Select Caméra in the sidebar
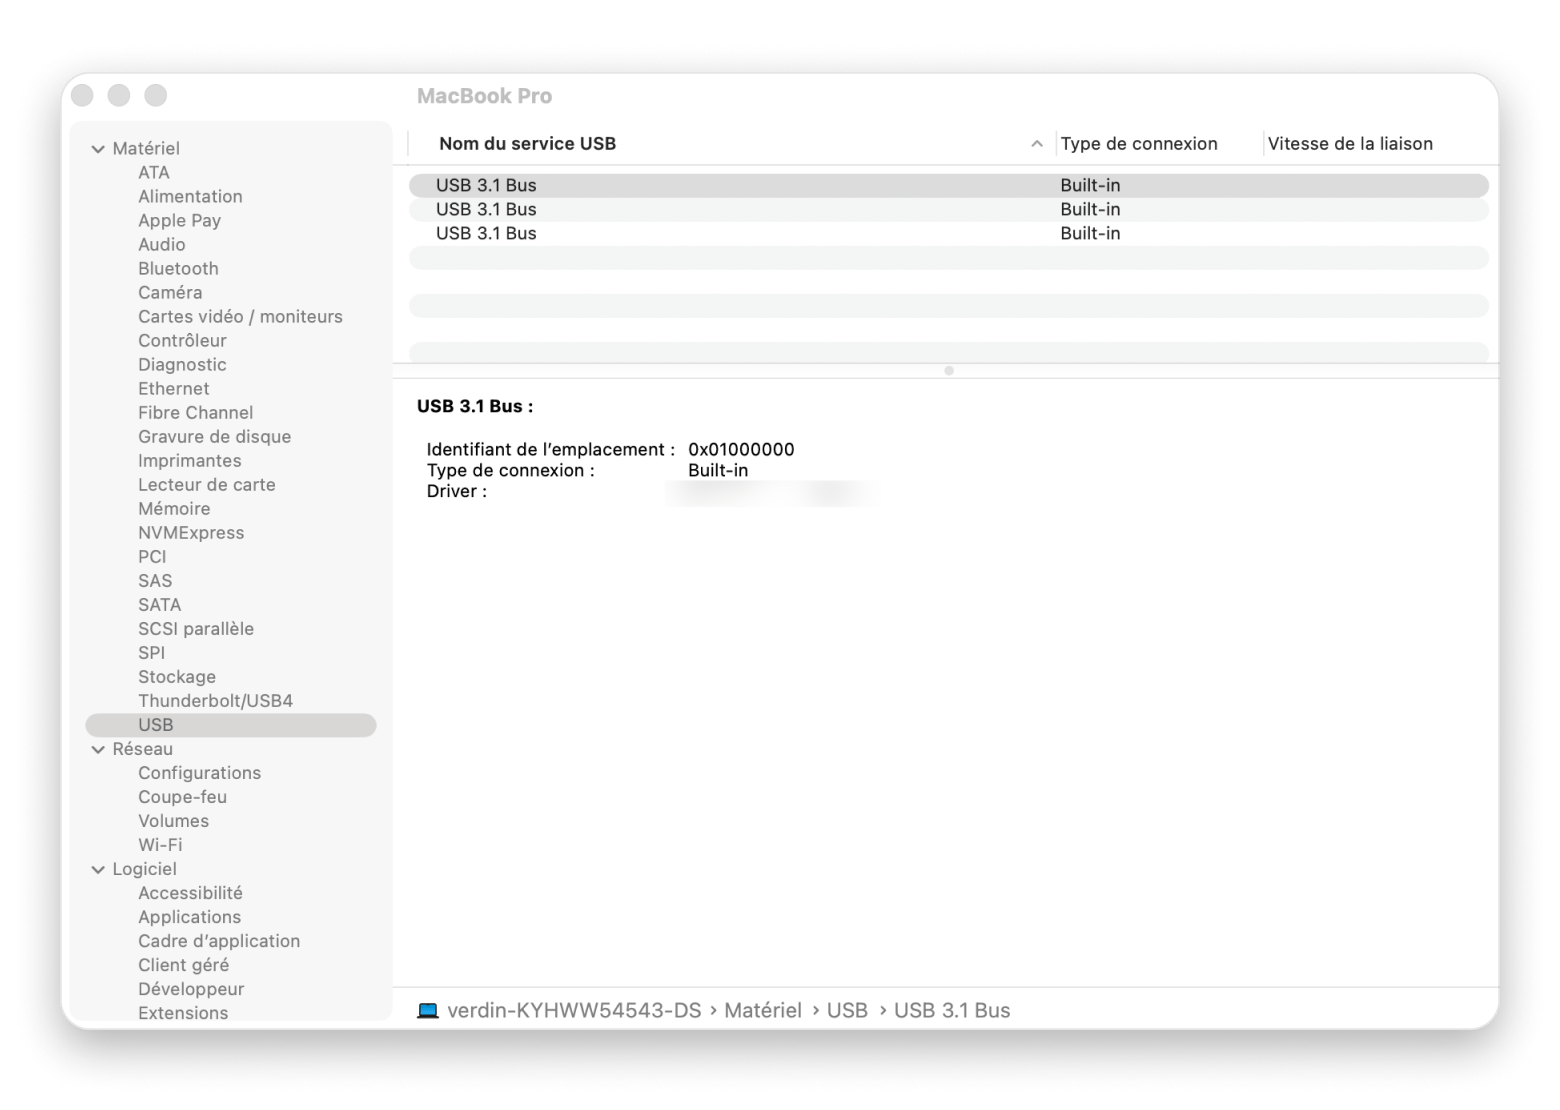The height and width of the screenshot is (1110, 1560). coord(170,293)
